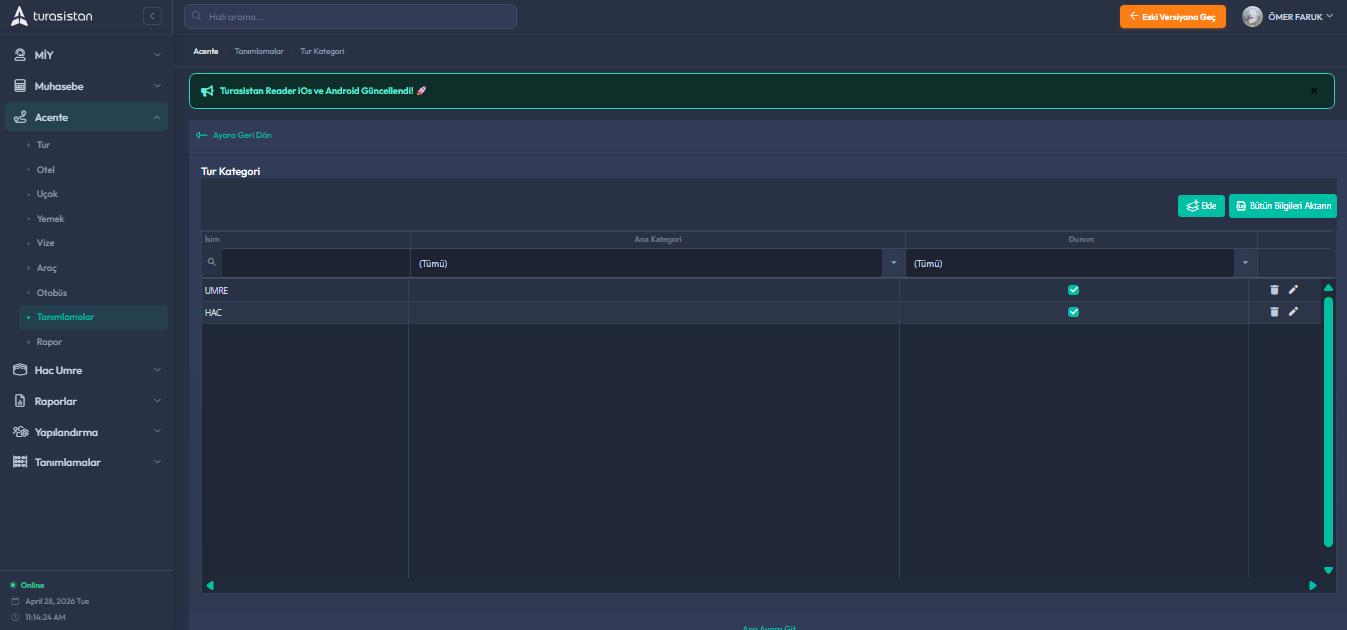Select Rapor under Acente menu
This screenshot has height=630, width=1347.
(49, 342)
